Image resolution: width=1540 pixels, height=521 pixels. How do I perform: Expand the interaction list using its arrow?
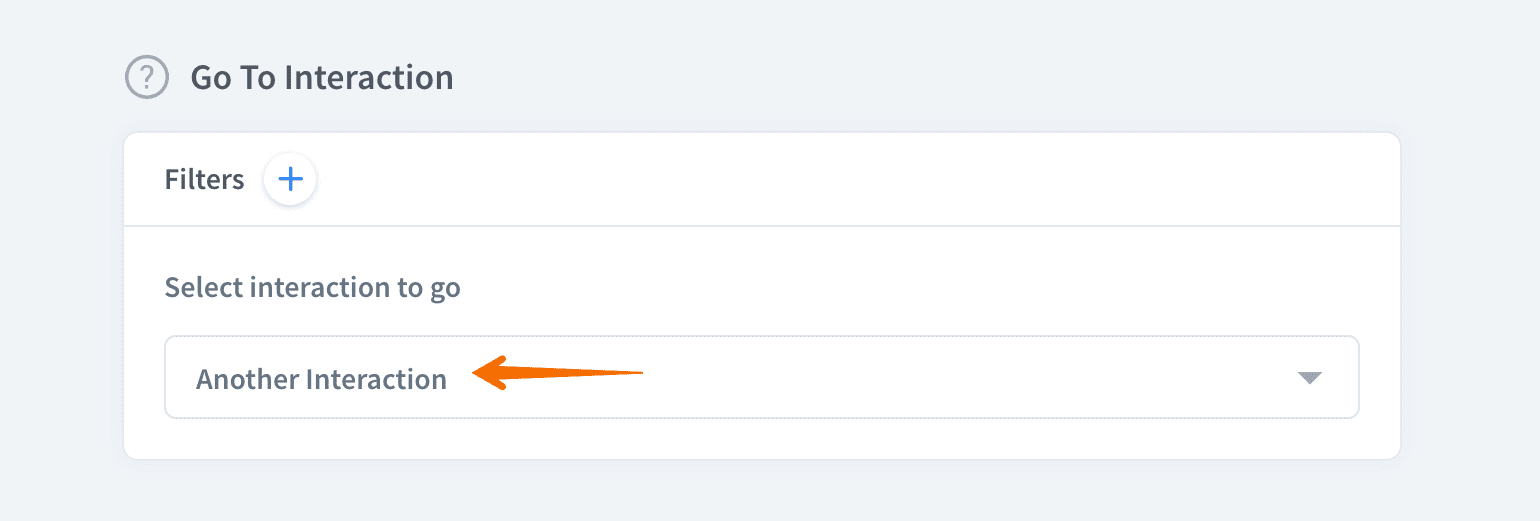[1309, 378]
